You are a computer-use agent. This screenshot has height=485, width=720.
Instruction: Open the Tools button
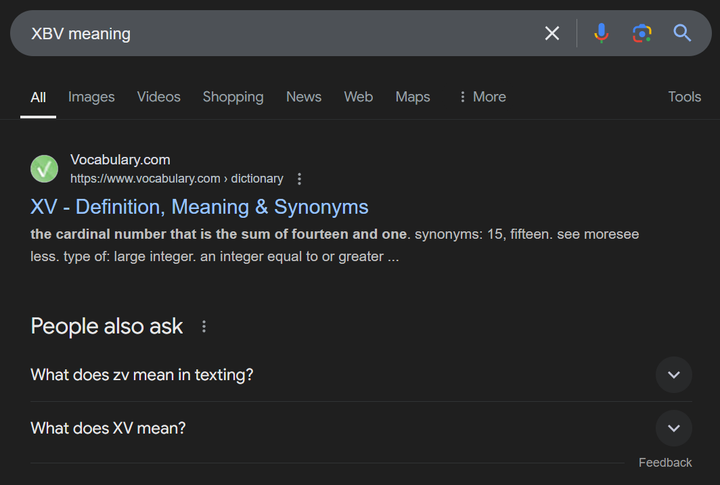pyautogui.click(x=684, y=97)
